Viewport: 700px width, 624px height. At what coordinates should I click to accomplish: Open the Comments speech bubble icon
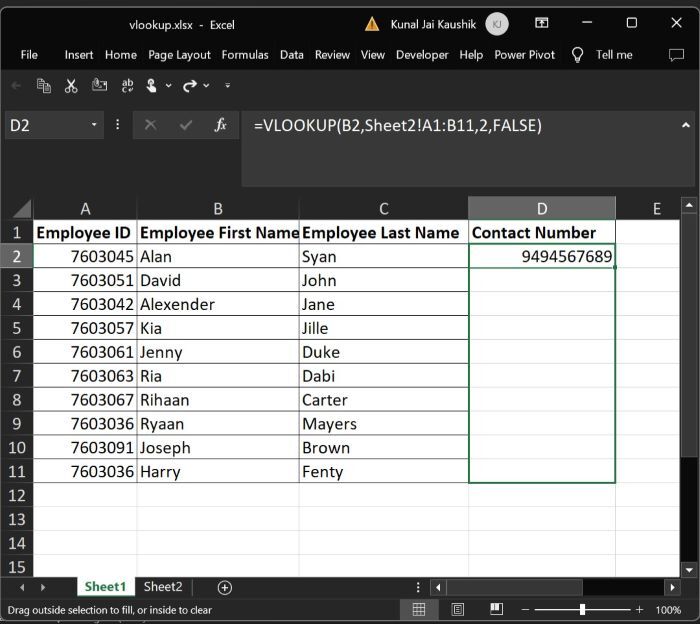[676, 55]
